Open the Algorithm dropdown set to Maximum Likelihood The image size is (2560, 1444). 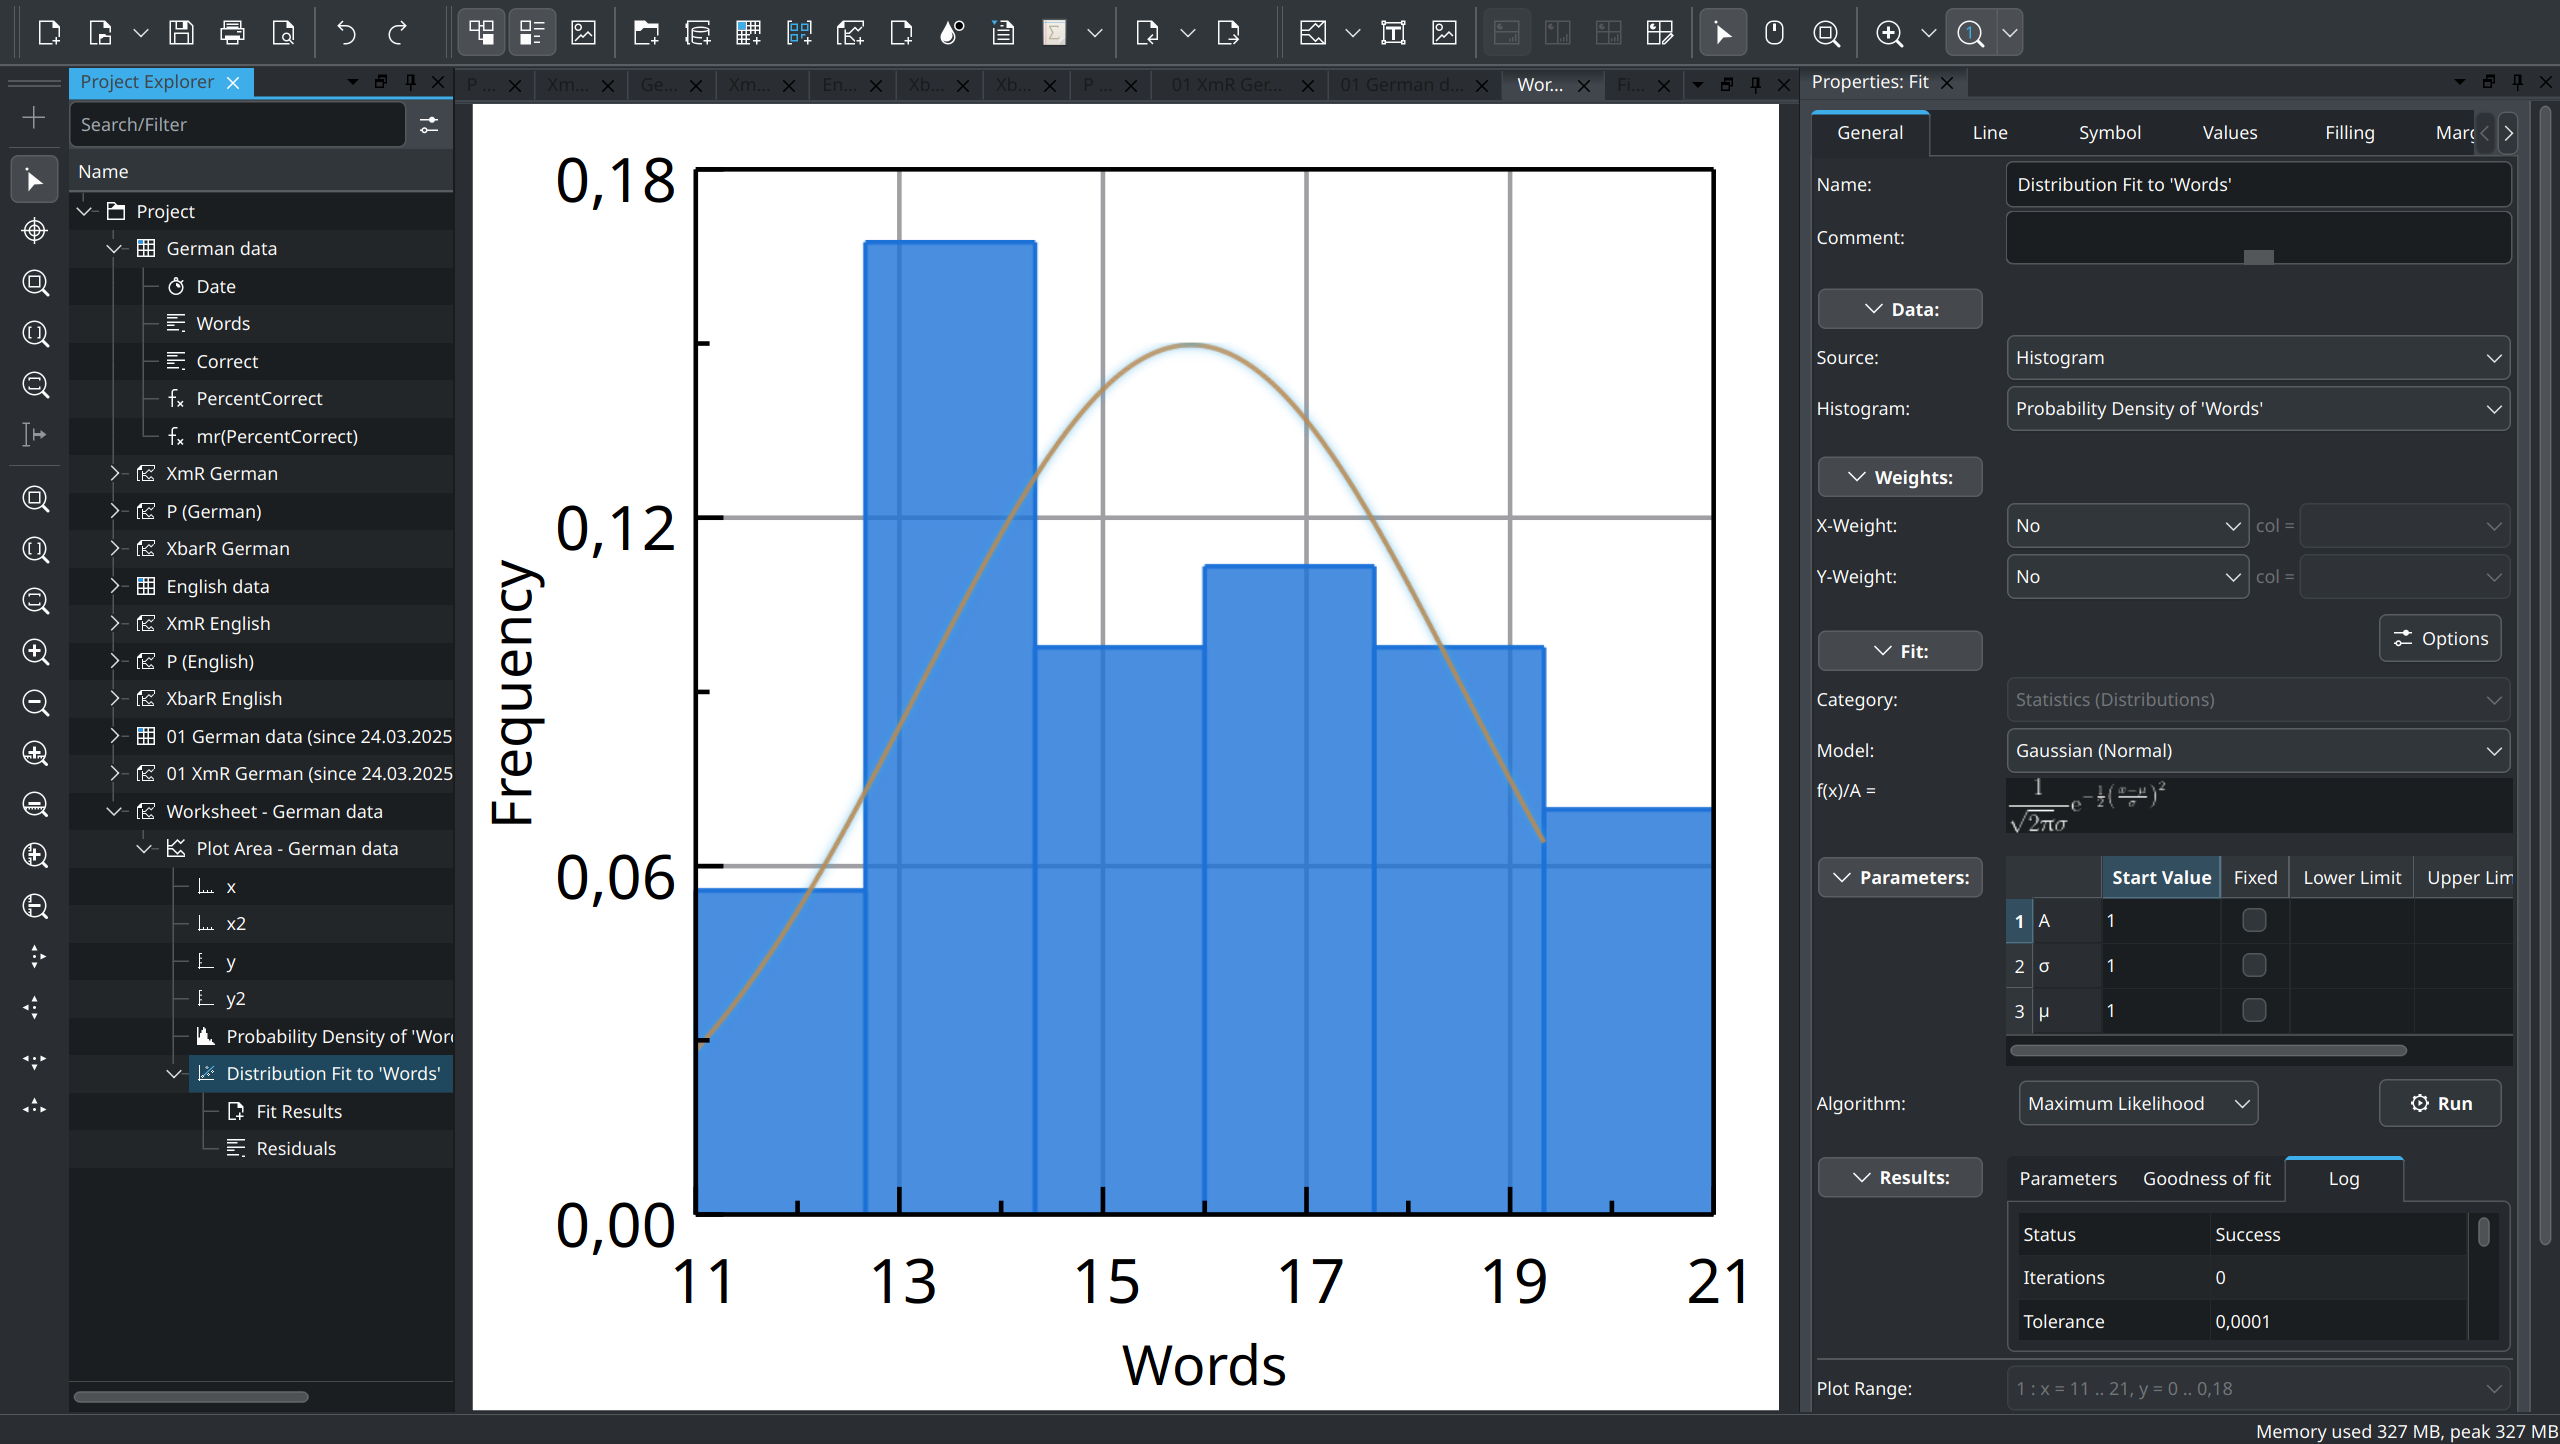point(2138,1103)
